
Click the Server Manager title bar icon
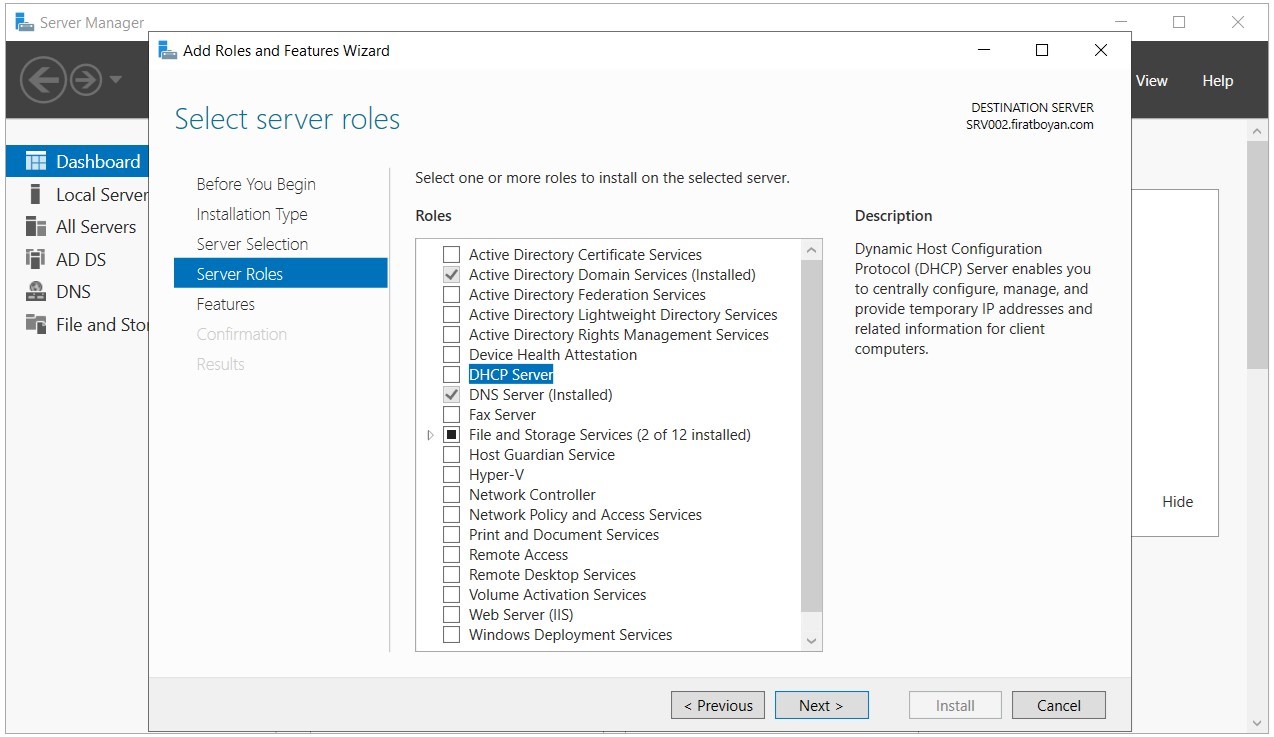tap(24, 22)
